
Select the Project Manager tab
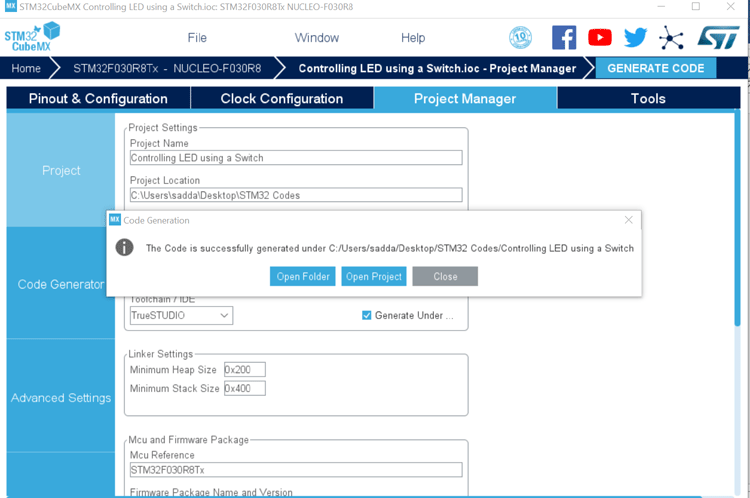pyautogui.click(x=465, y=99)
